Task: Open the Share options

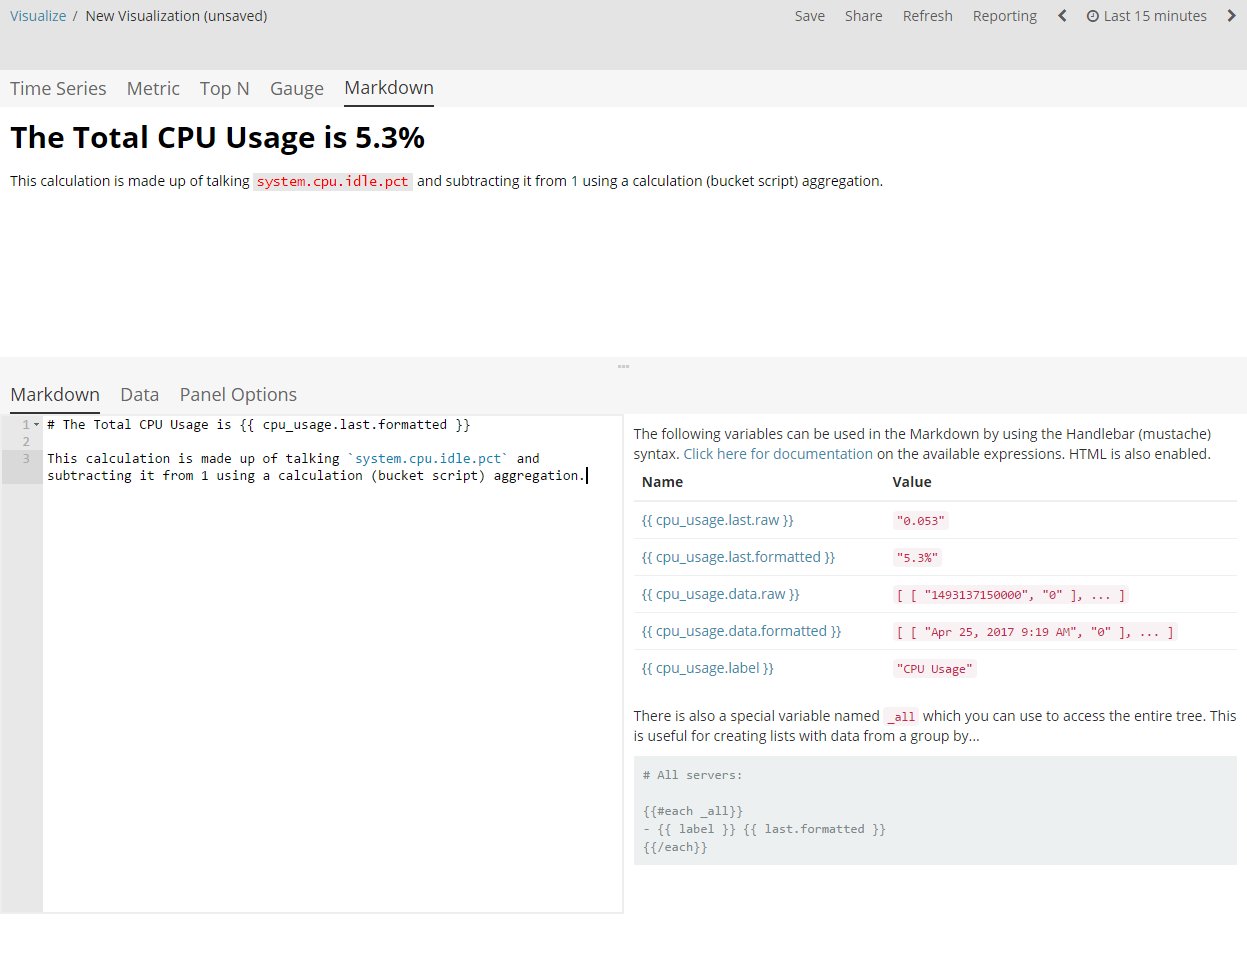Action: 863,15
